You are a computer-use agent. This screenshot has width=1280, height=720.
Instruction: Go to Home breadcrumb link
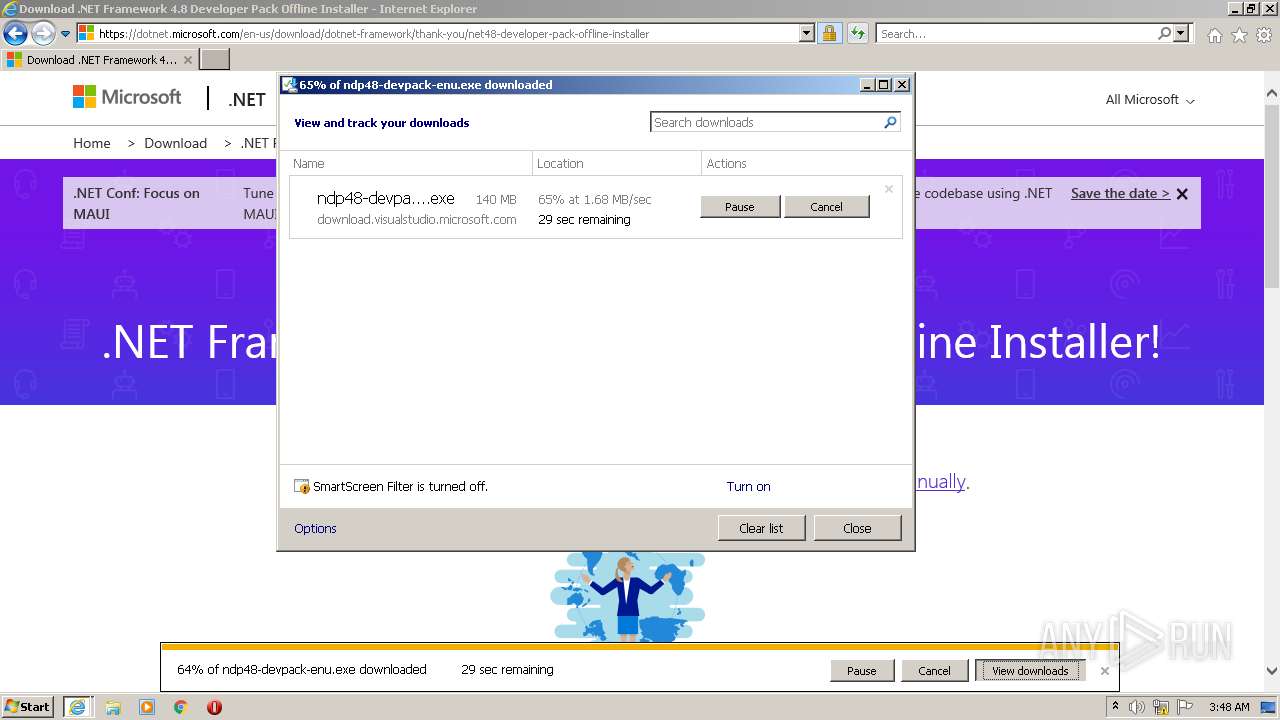click(92, 143)
